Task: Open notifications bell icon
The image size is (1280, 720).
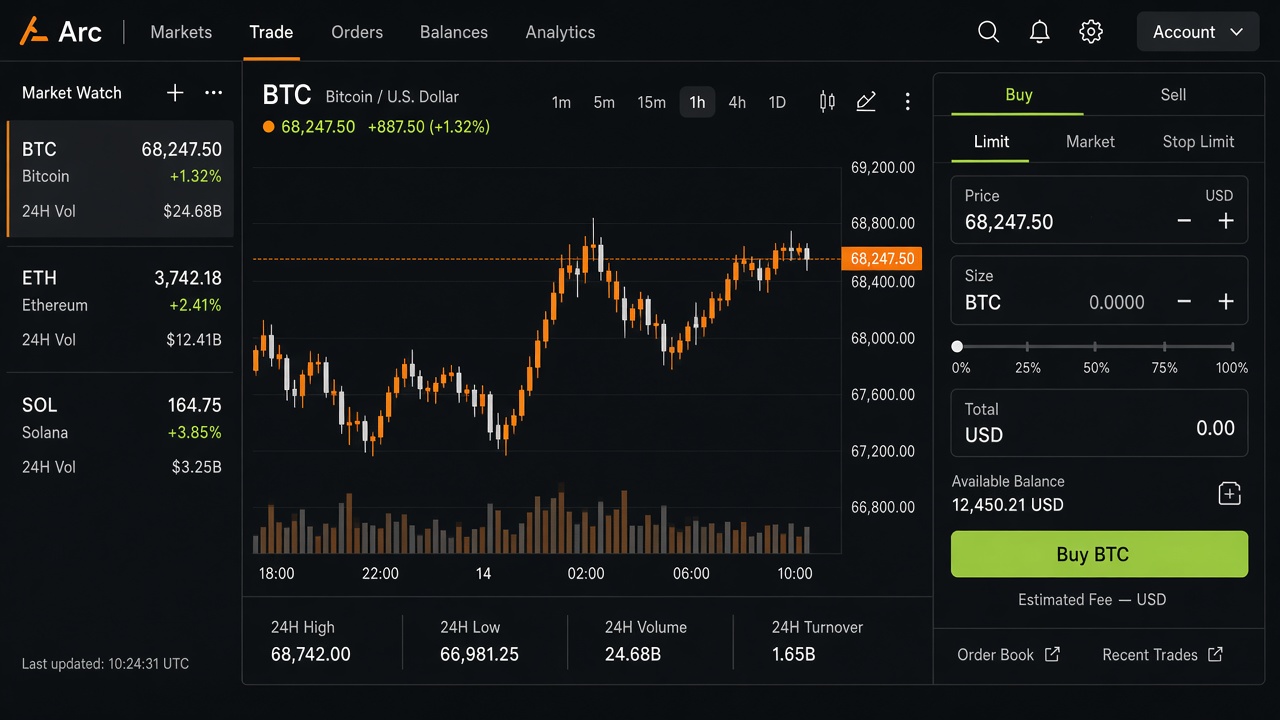Action: (1039, 32)
